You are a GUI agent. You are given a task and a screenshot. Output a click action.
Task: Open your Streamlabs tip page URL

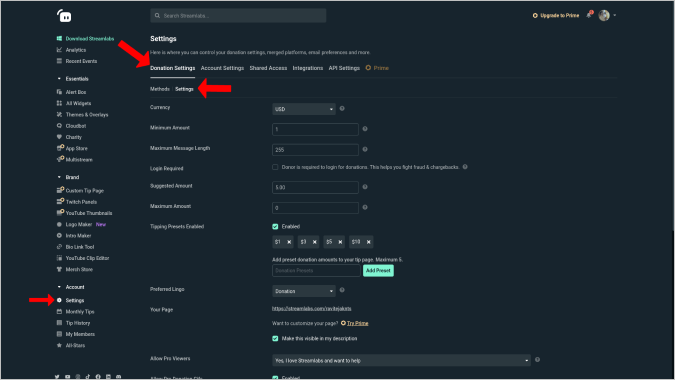[312, 309]
